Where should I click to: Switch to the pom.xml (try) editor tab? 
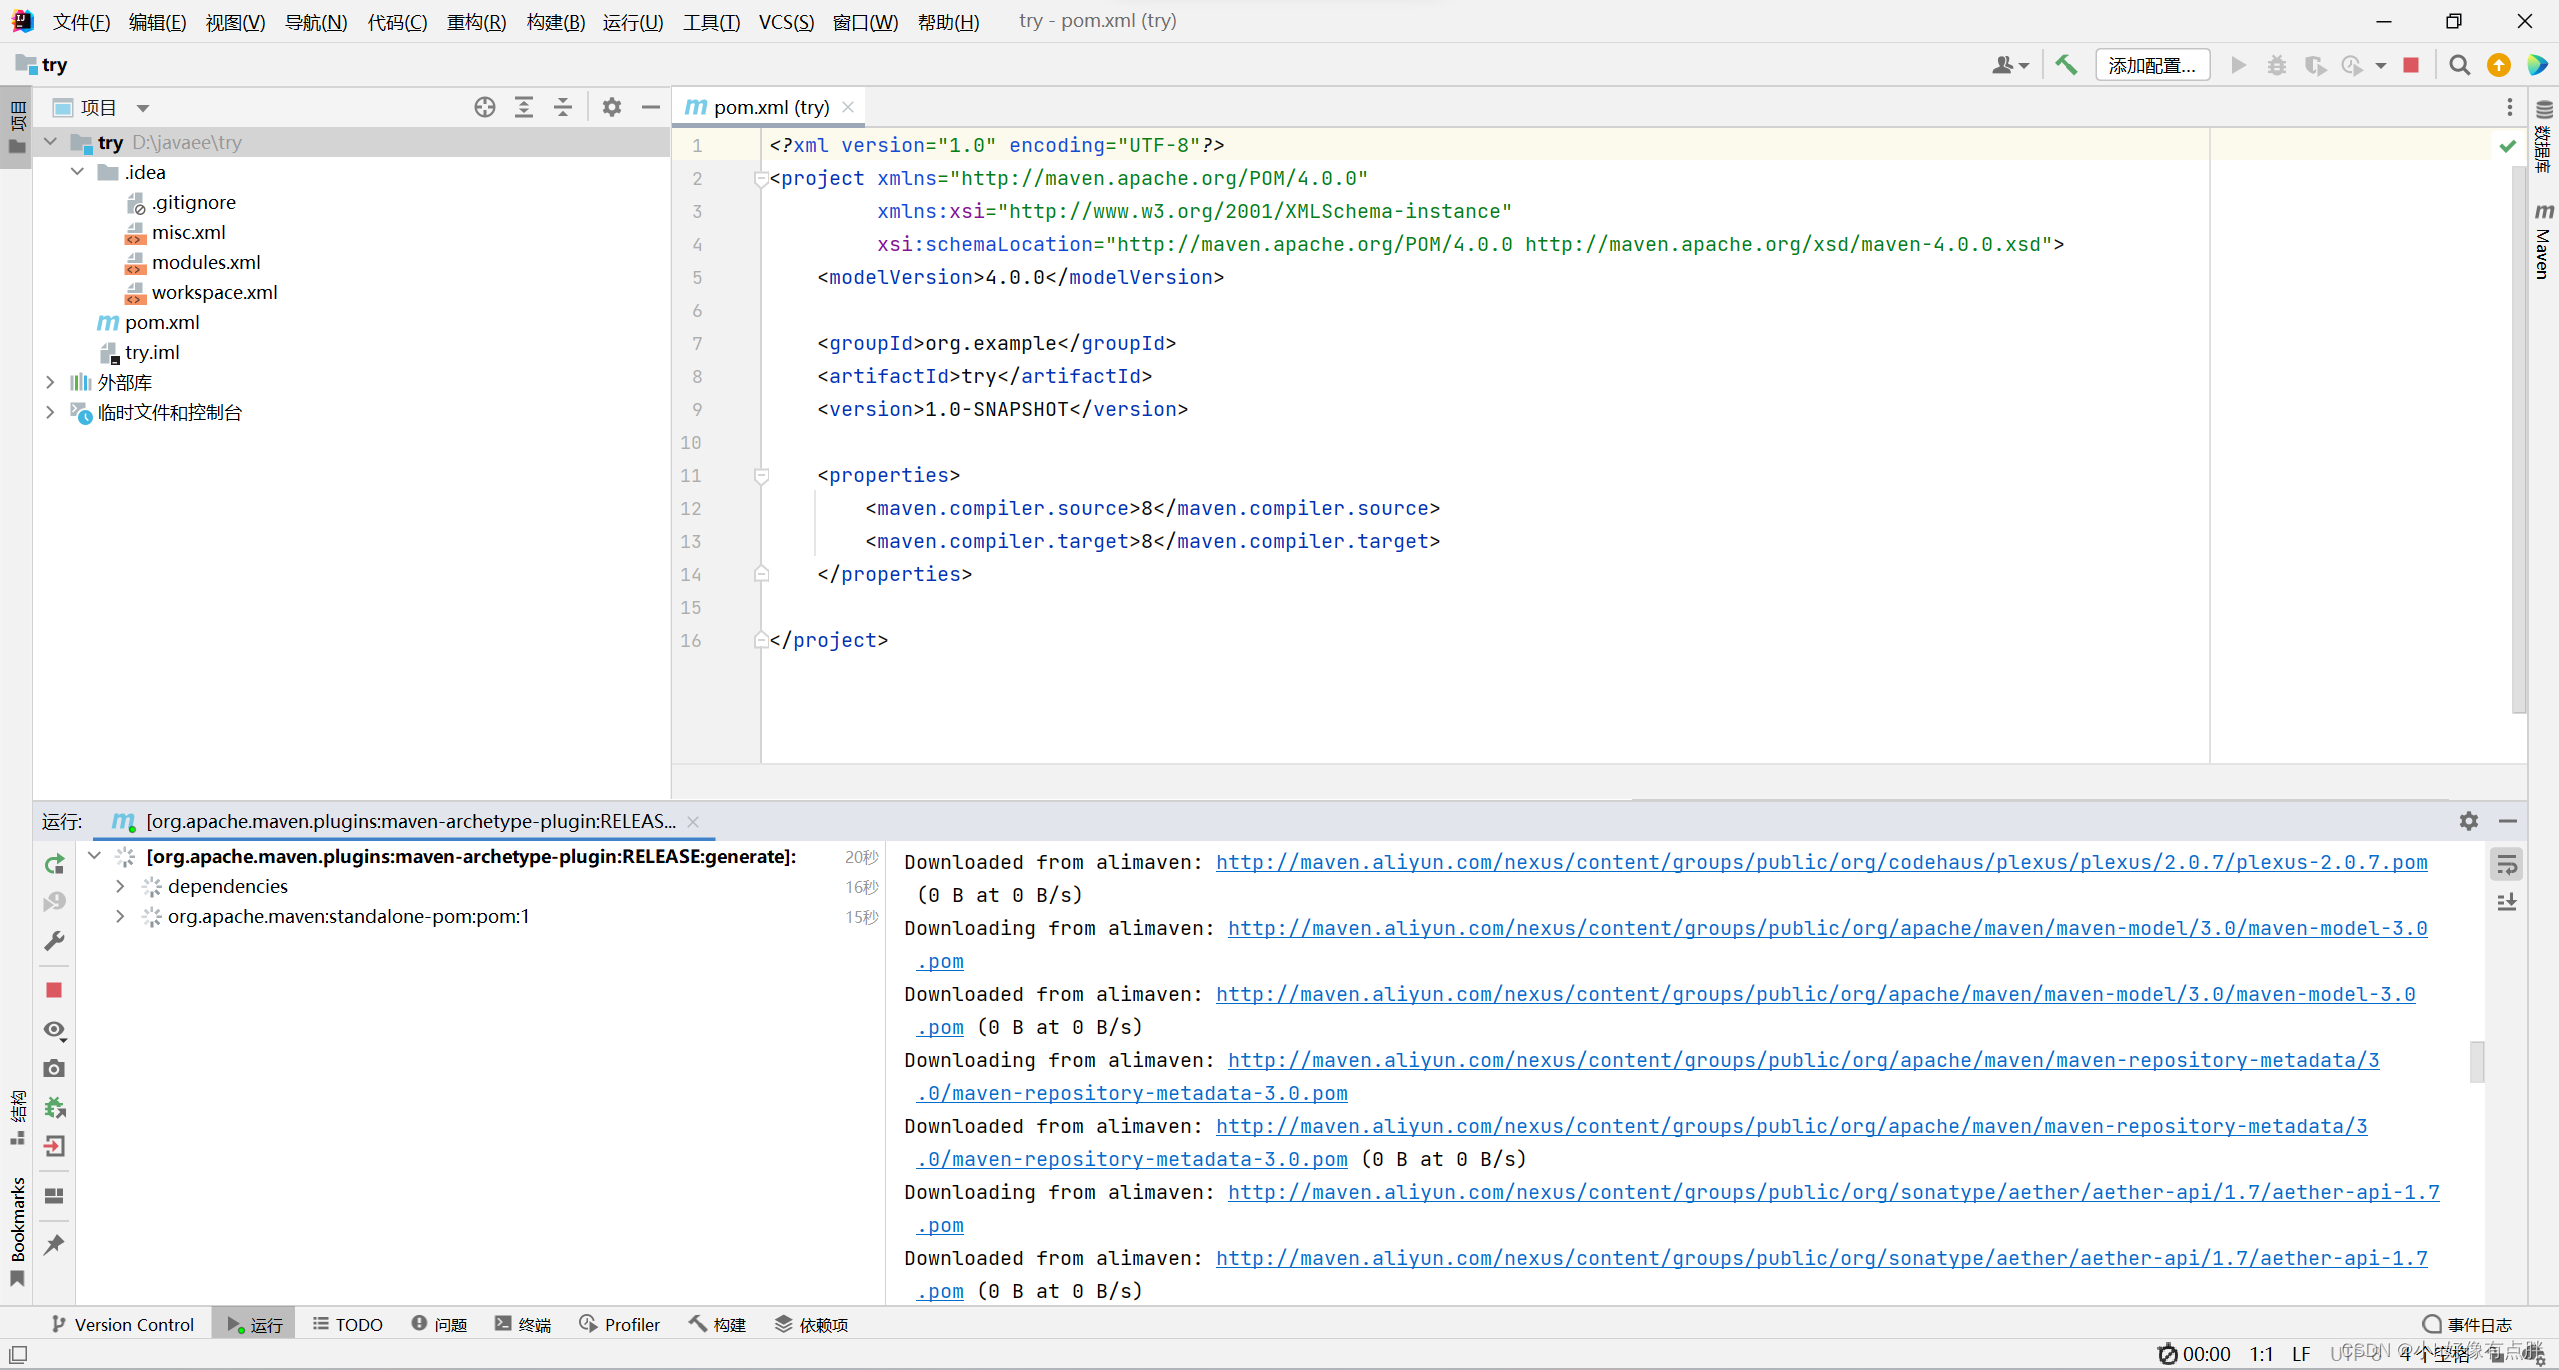click(771, 107)
